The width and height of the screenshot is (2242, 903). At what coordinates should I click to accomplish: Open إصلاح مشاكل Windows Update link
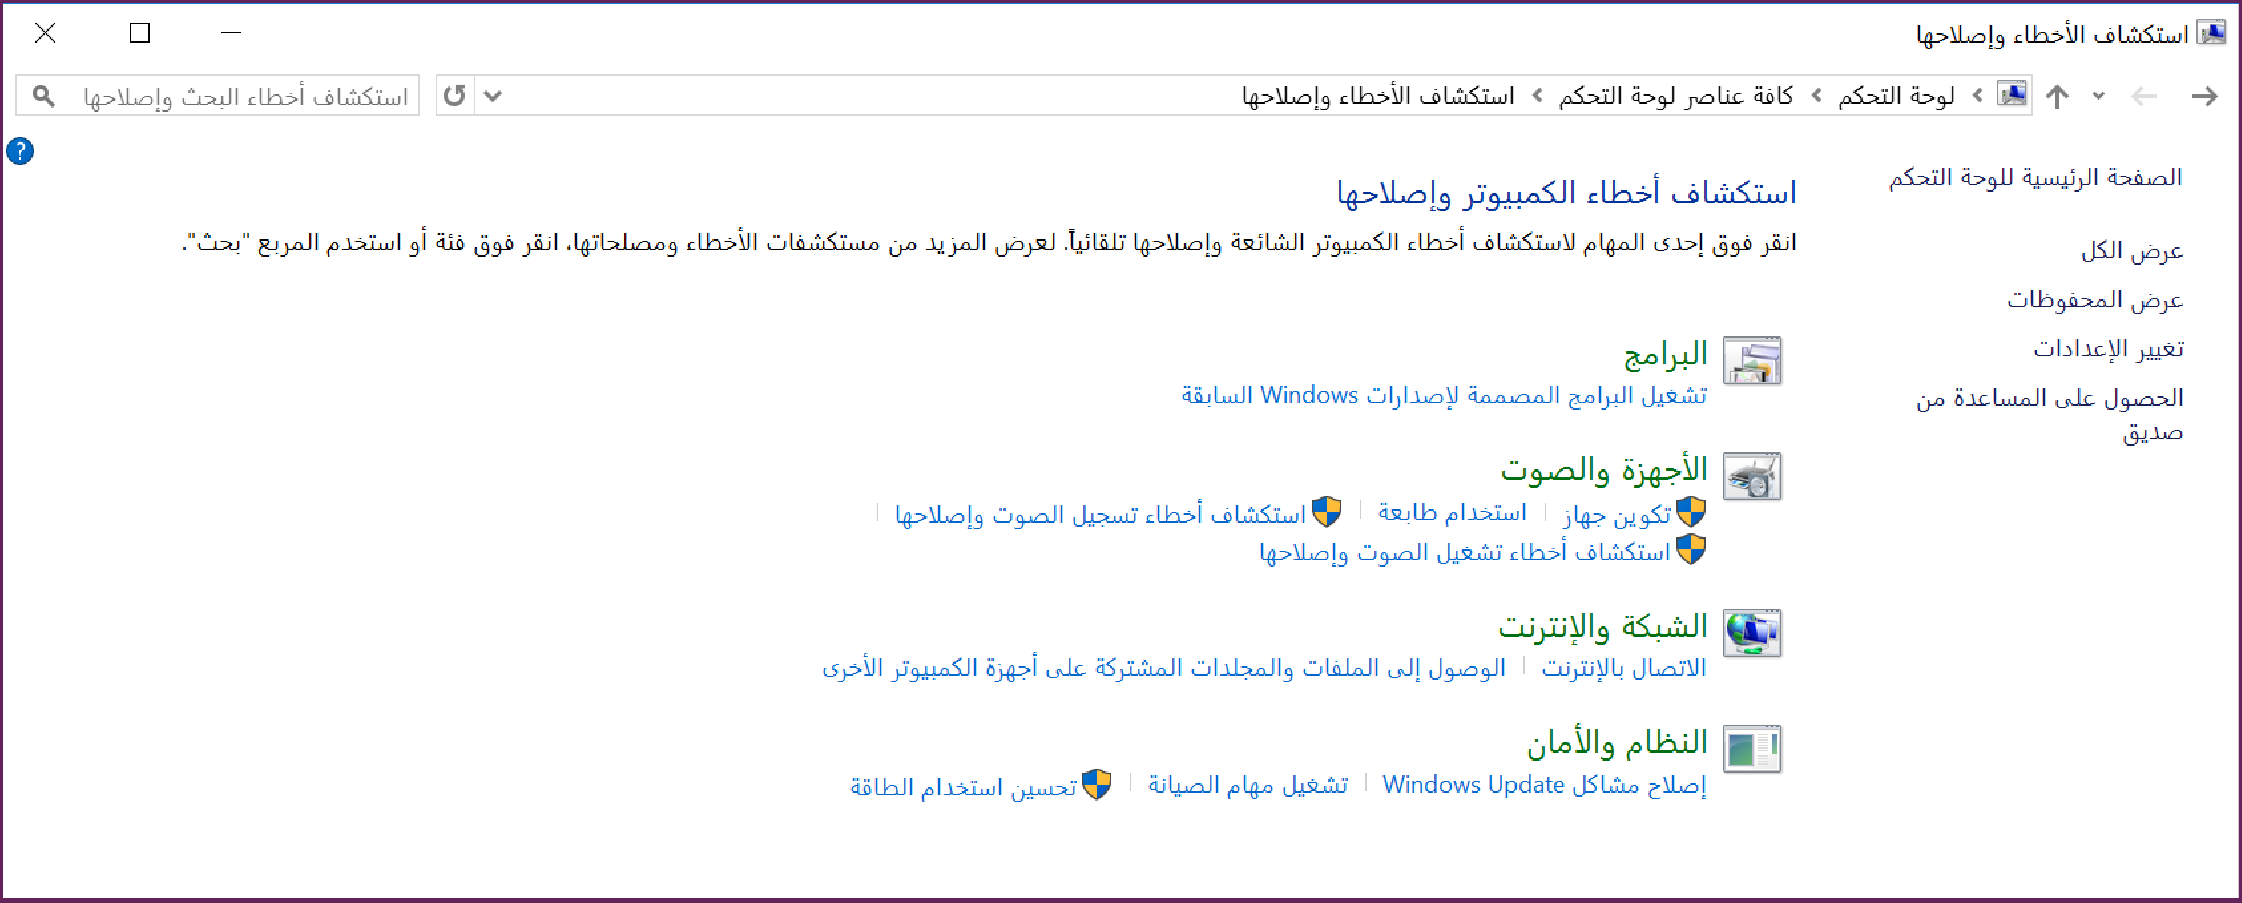(1544, 785)
